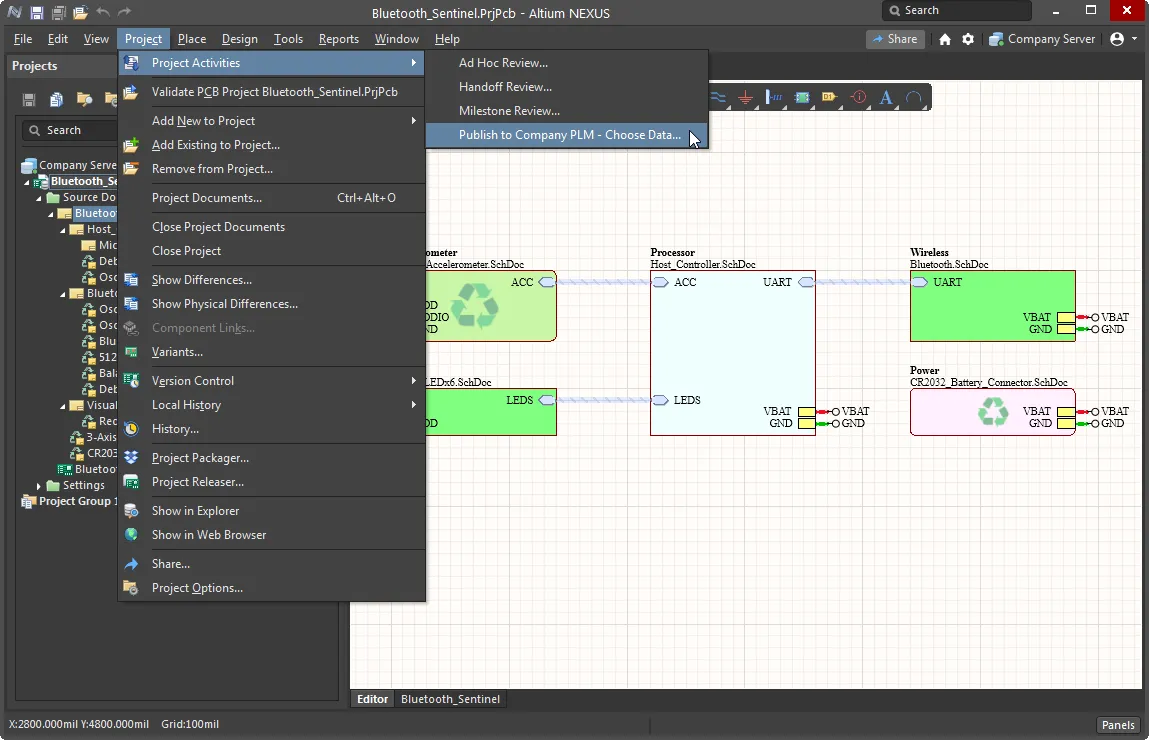Image resolution: width=1149 pixels, height=740 pixels.
Task: Switch to the Bluetooth_Sentinel tab
Action: 450,699
